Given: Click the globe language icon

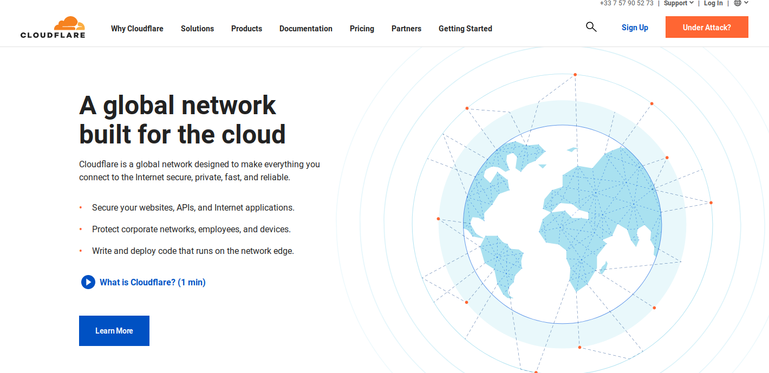Looking at the screenshot, I should coord(738,3).
